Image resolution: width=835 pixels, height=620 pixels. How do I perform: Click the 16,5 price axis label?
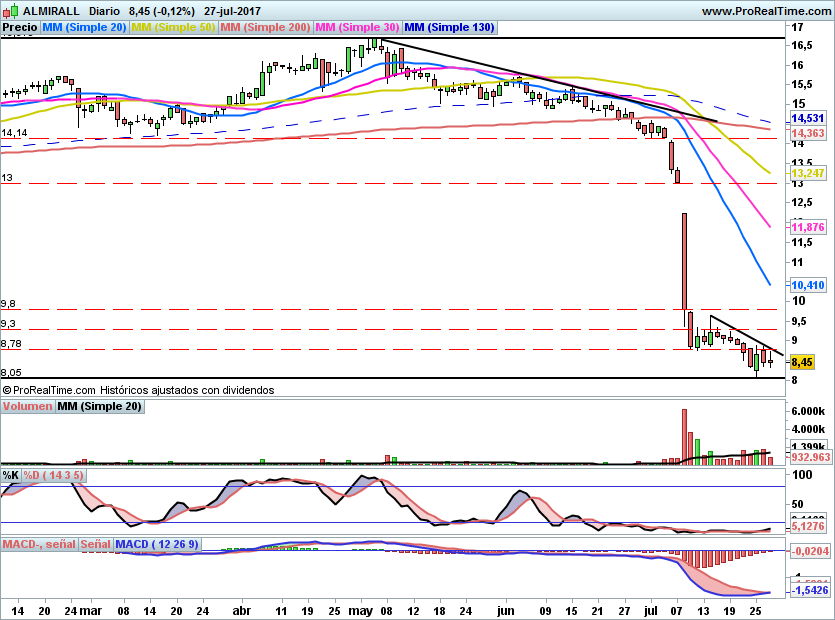coord(801,45)
